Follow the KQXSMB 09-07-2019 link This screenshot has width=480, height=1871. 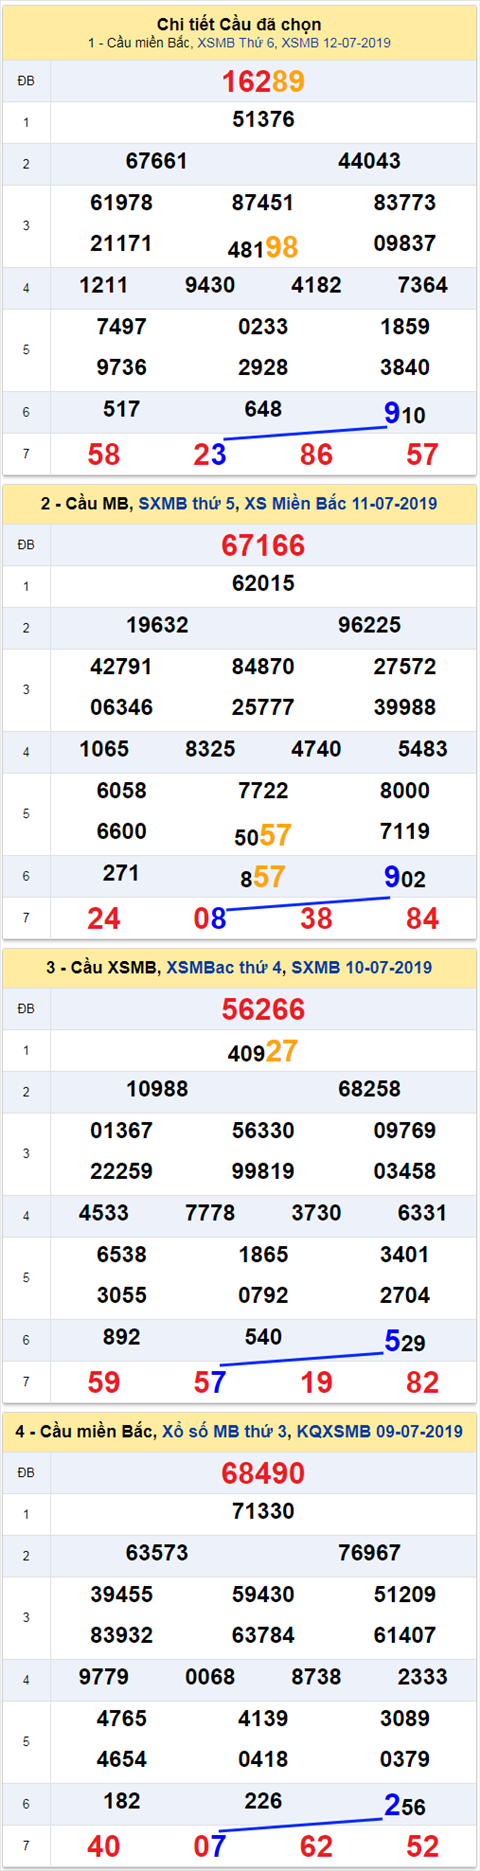click(380, 1431)
